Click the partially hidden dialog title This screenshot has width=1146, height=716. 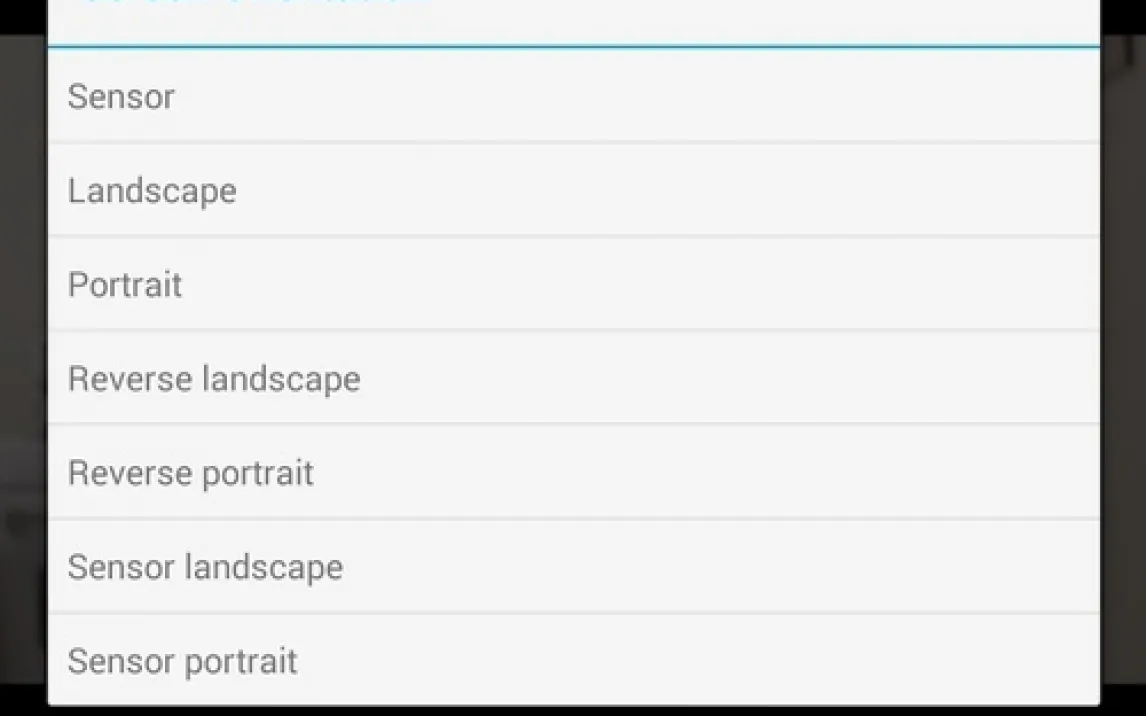[250, 4]
